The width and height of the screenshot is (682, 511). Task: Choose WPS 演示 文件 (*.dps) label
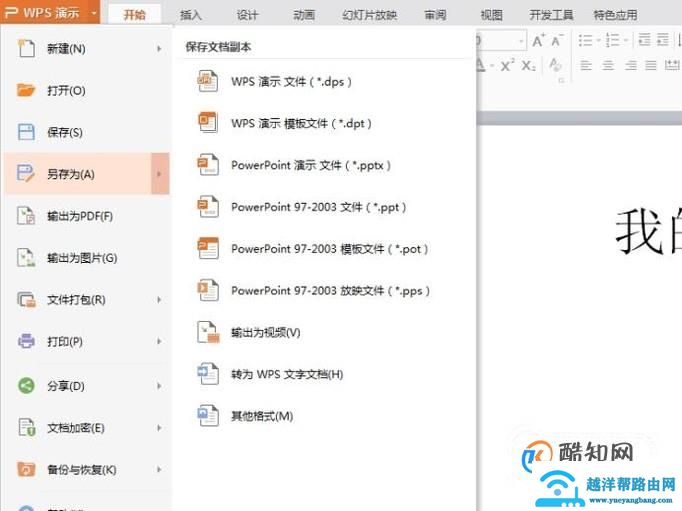(291, 81)
